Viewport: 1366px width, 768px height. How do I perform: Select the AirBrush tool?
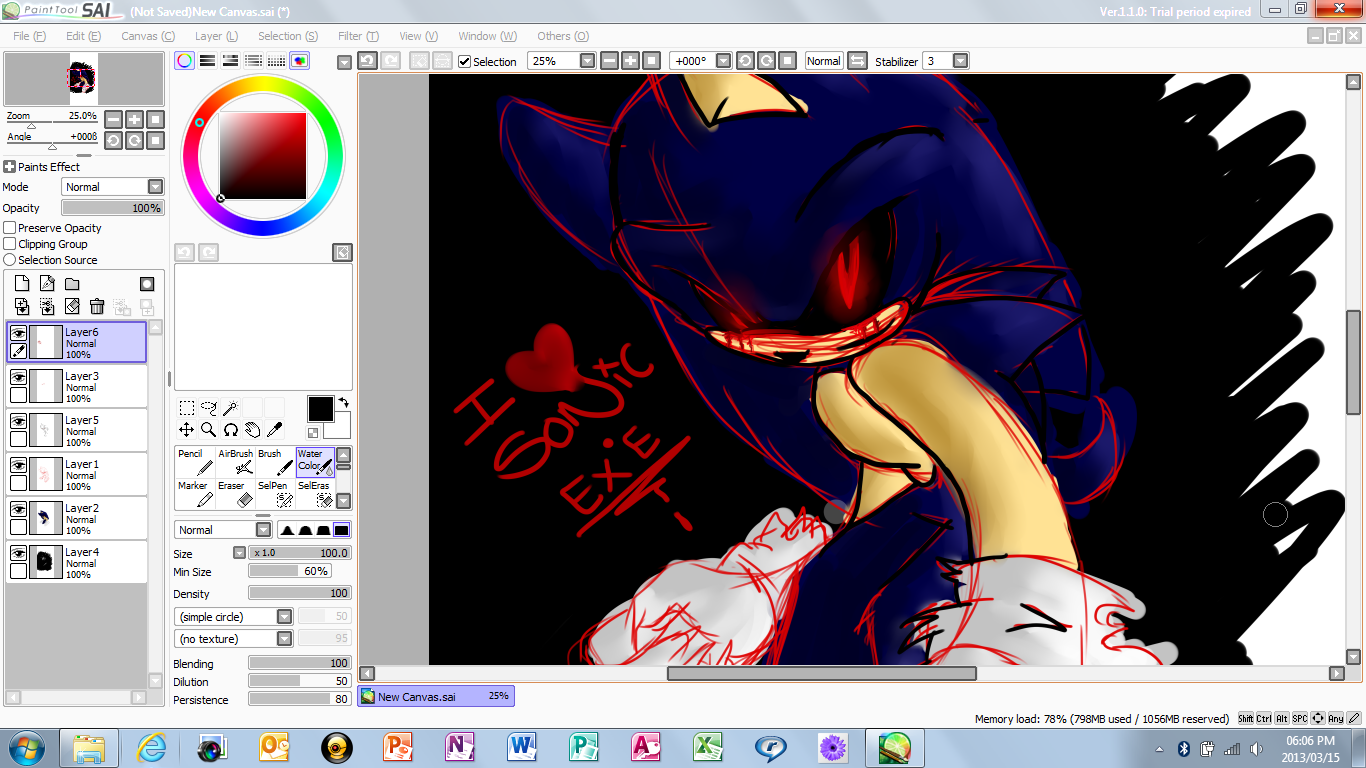[235, 462]
